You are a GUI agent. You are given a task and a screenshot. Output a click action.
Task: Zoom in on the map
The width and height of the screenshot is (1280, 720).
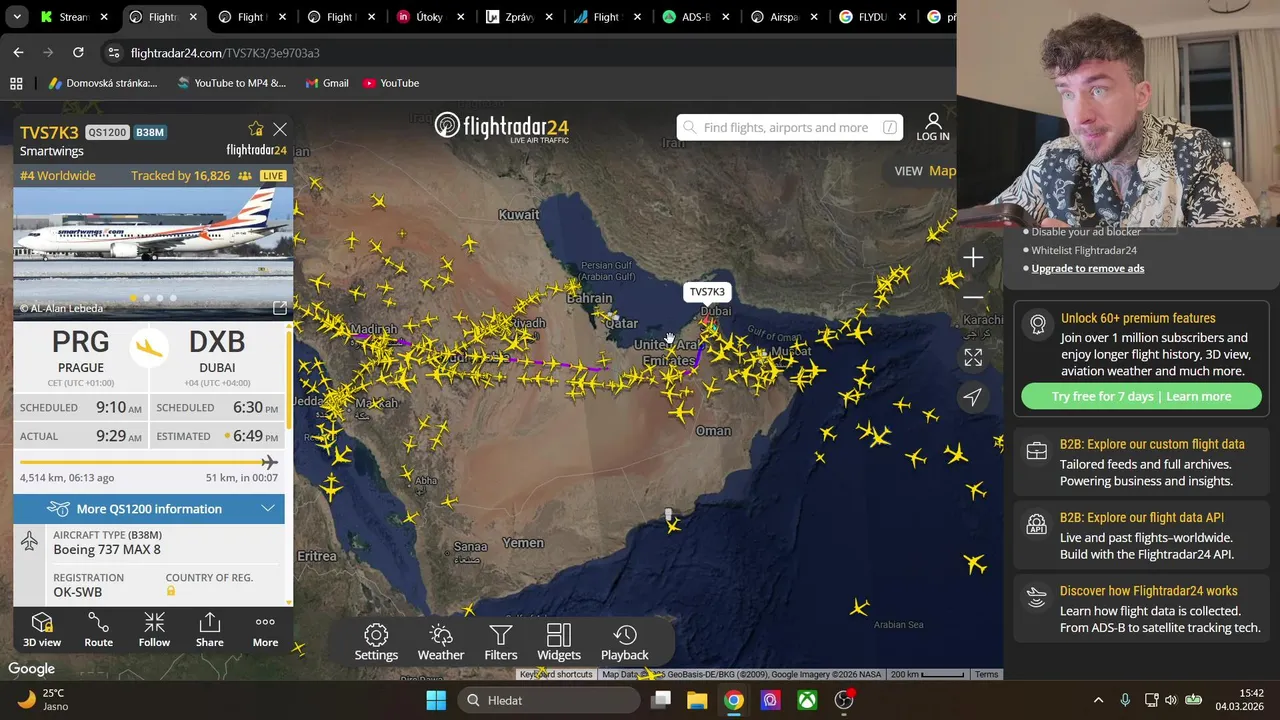(x=973, y=258)
